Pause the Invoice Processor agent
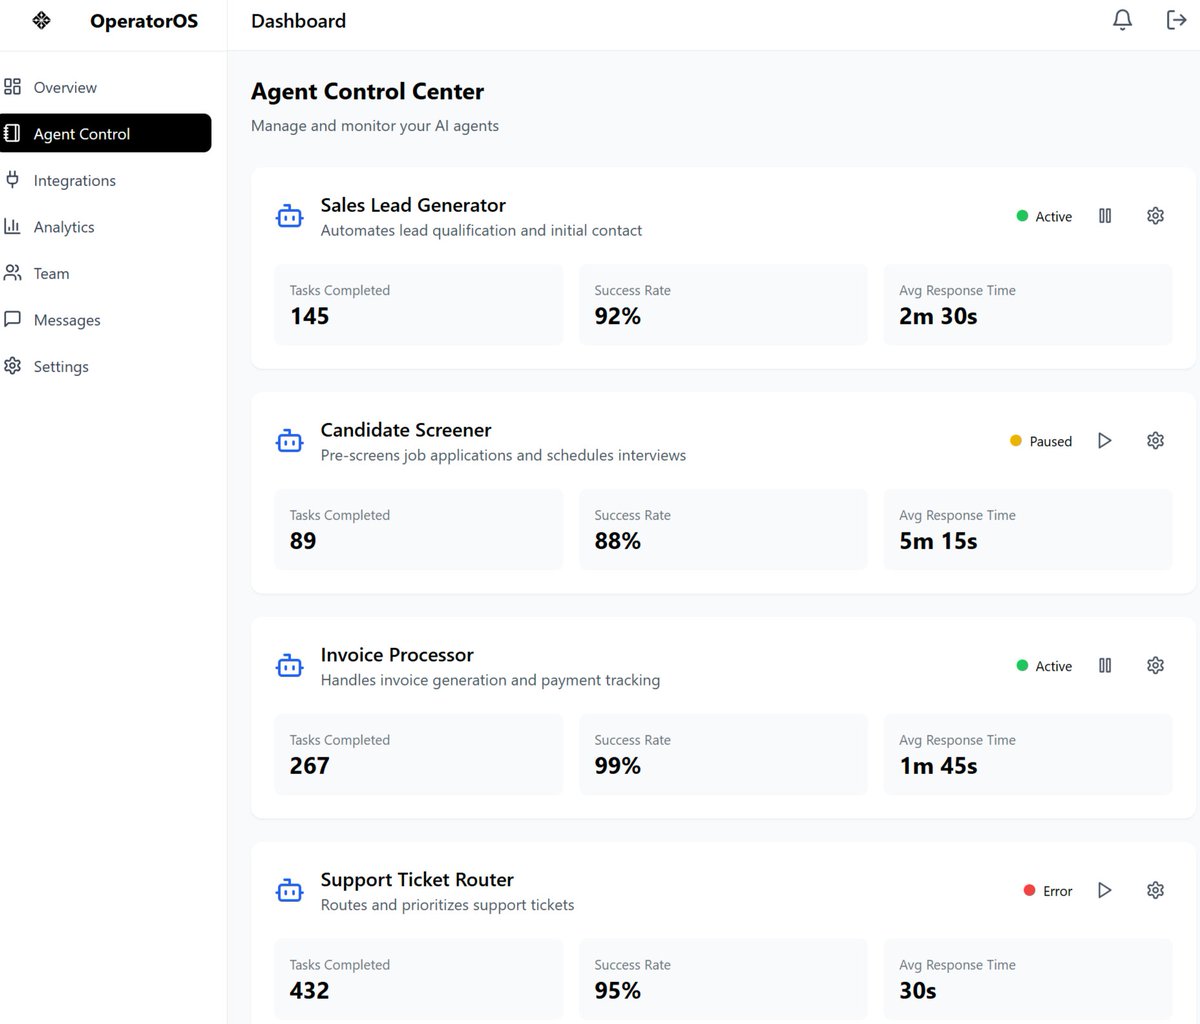 coord(1104,665)
